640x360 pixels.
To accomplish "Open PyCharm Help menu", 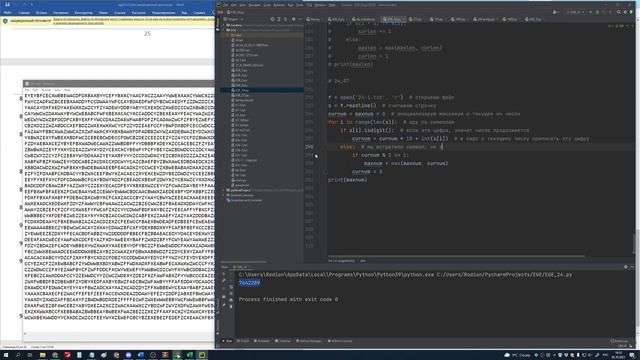I will [332, 5].
